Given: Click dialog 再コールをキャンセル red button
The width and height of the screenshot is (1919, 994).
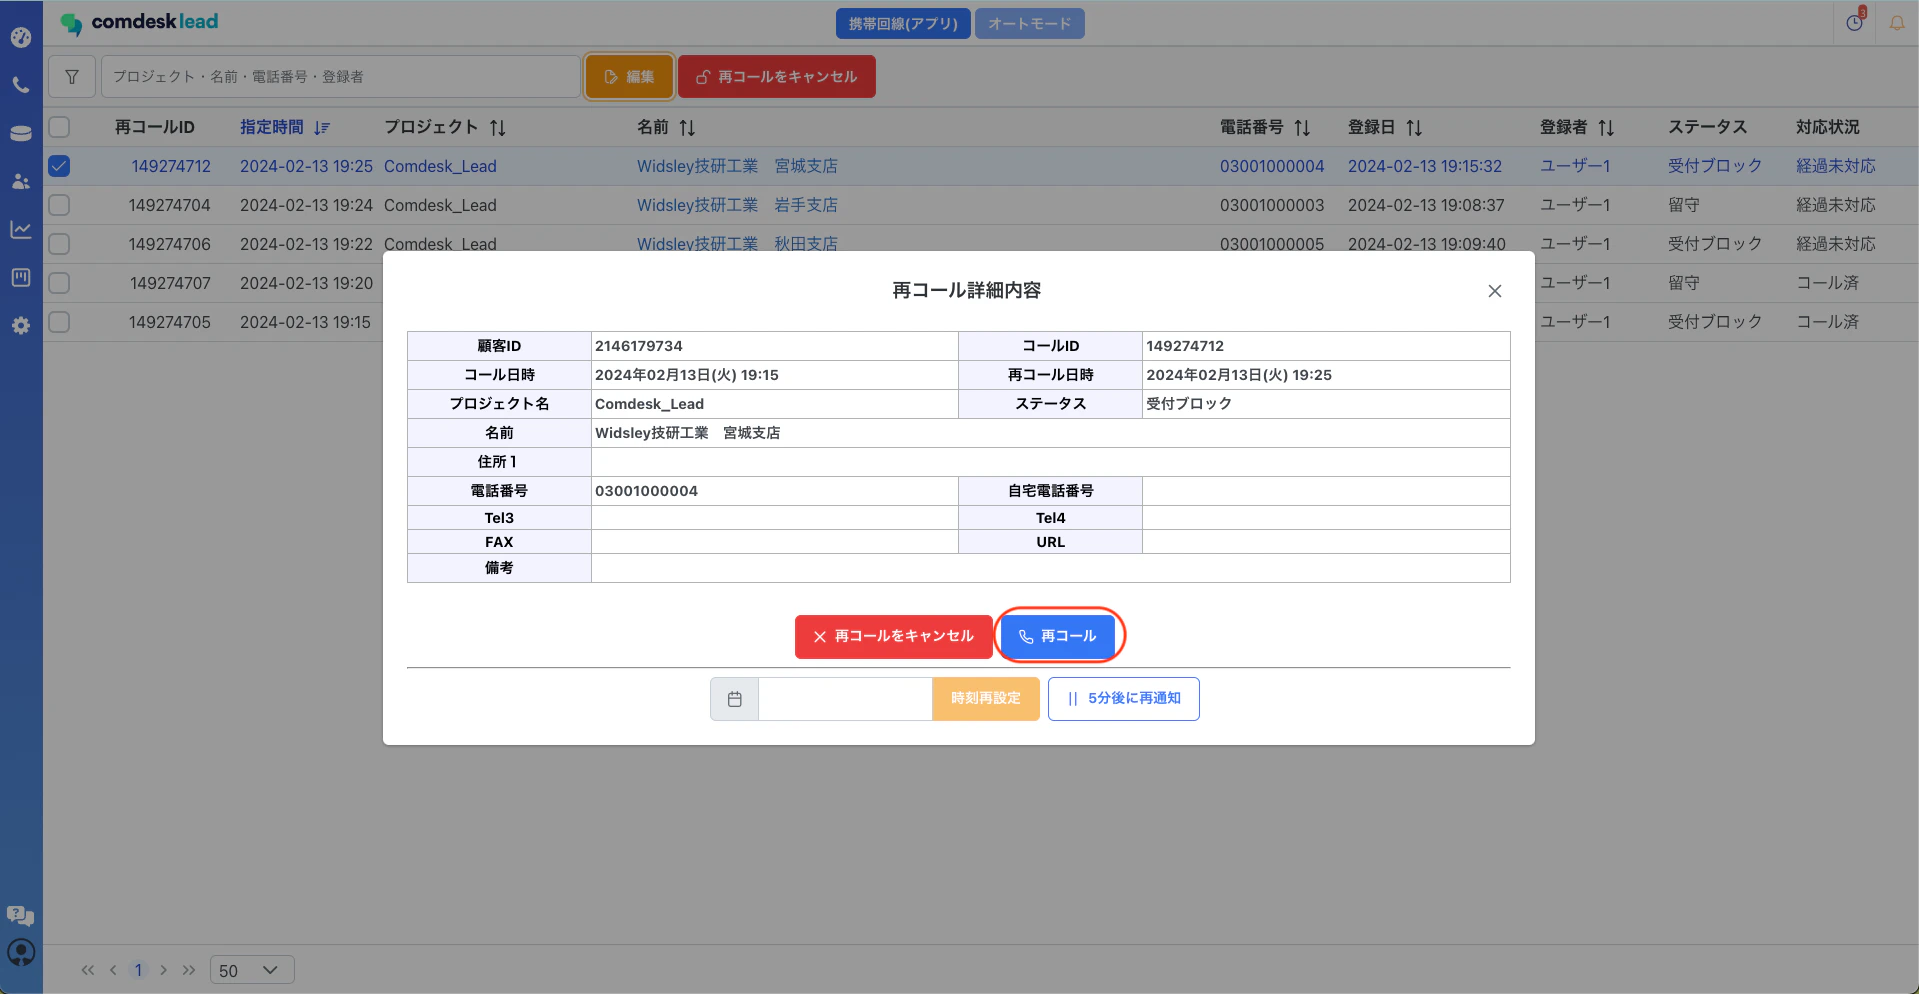Looking at the screenshot, I should pos(893,637).
